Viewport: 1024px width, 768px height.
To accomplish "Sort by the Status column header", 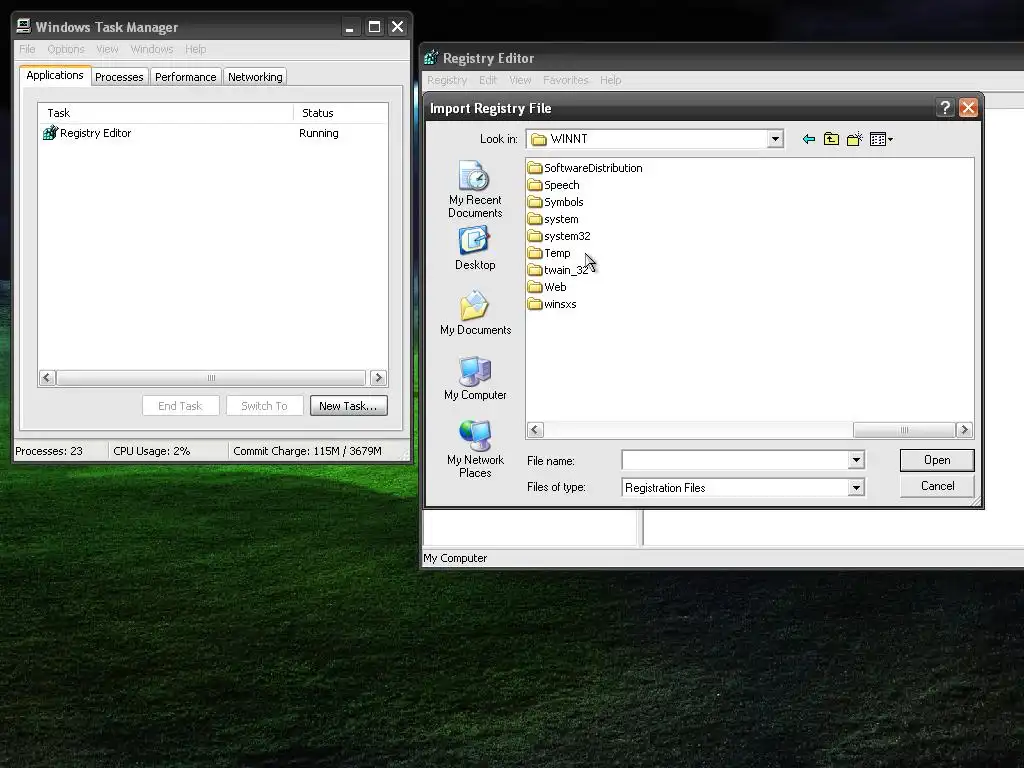I will [x=340, y=113].
